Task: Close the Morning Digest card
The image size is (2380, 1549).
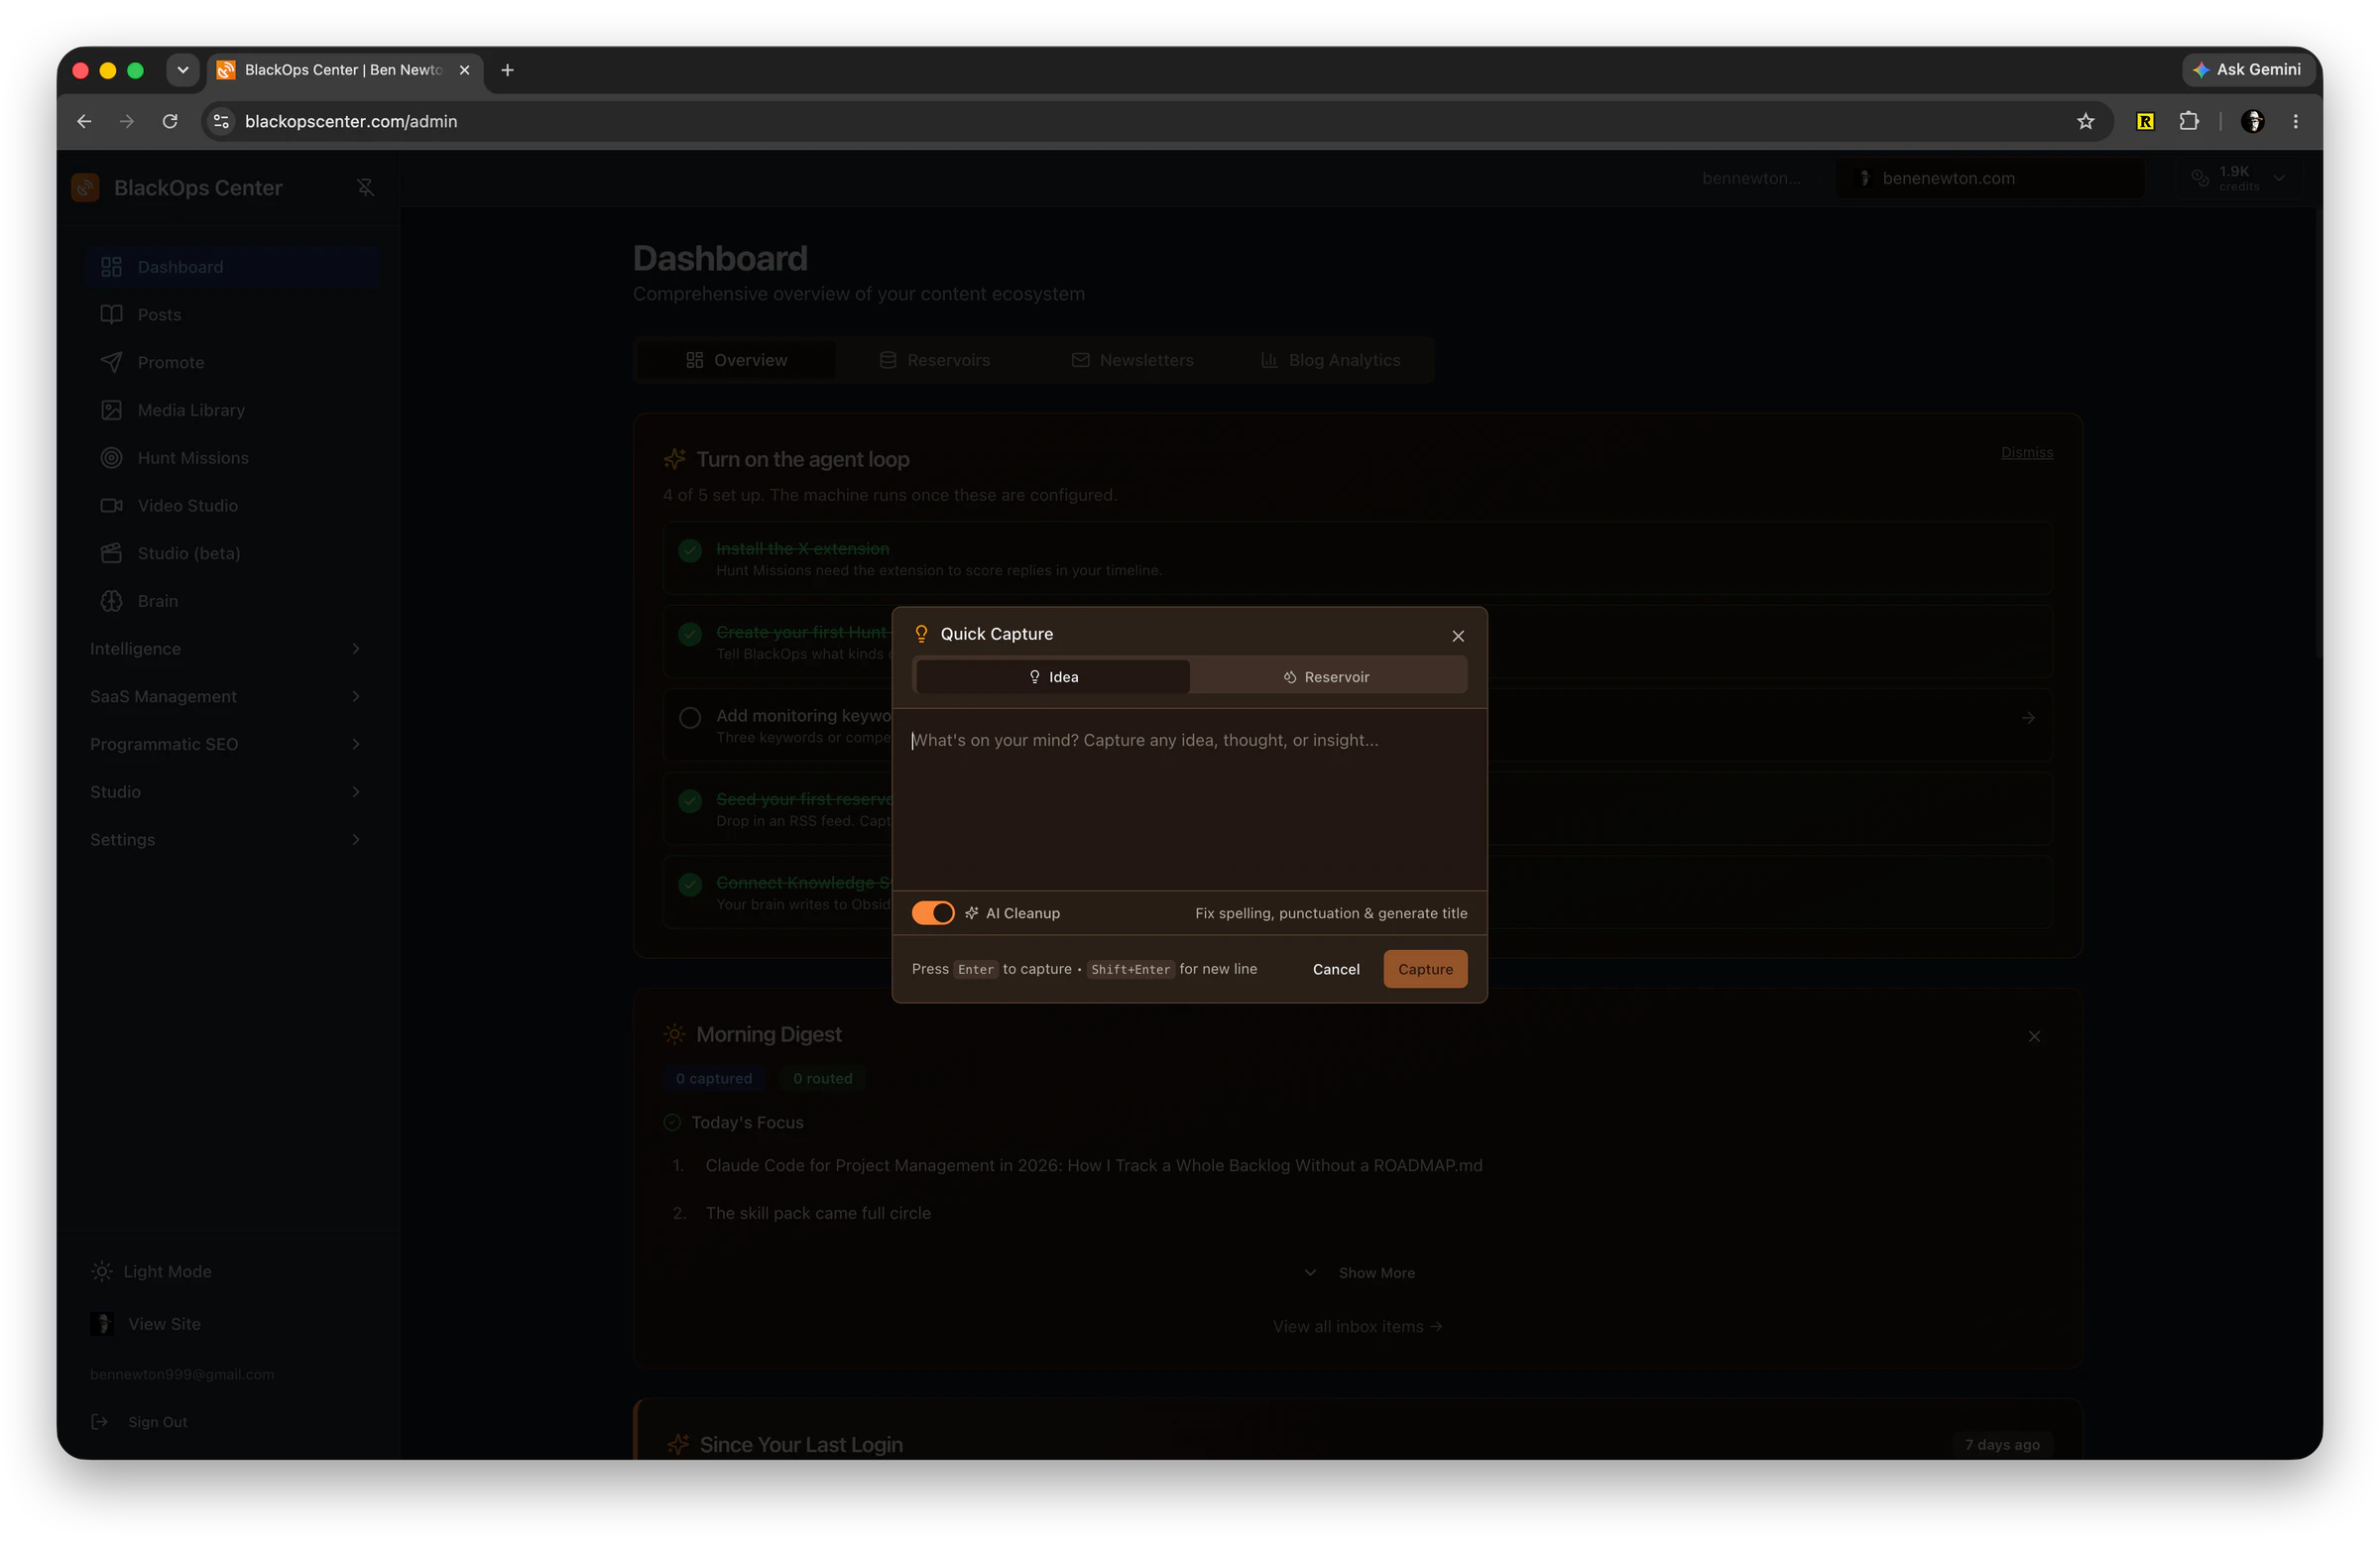Action: tap(2034, 1037)
